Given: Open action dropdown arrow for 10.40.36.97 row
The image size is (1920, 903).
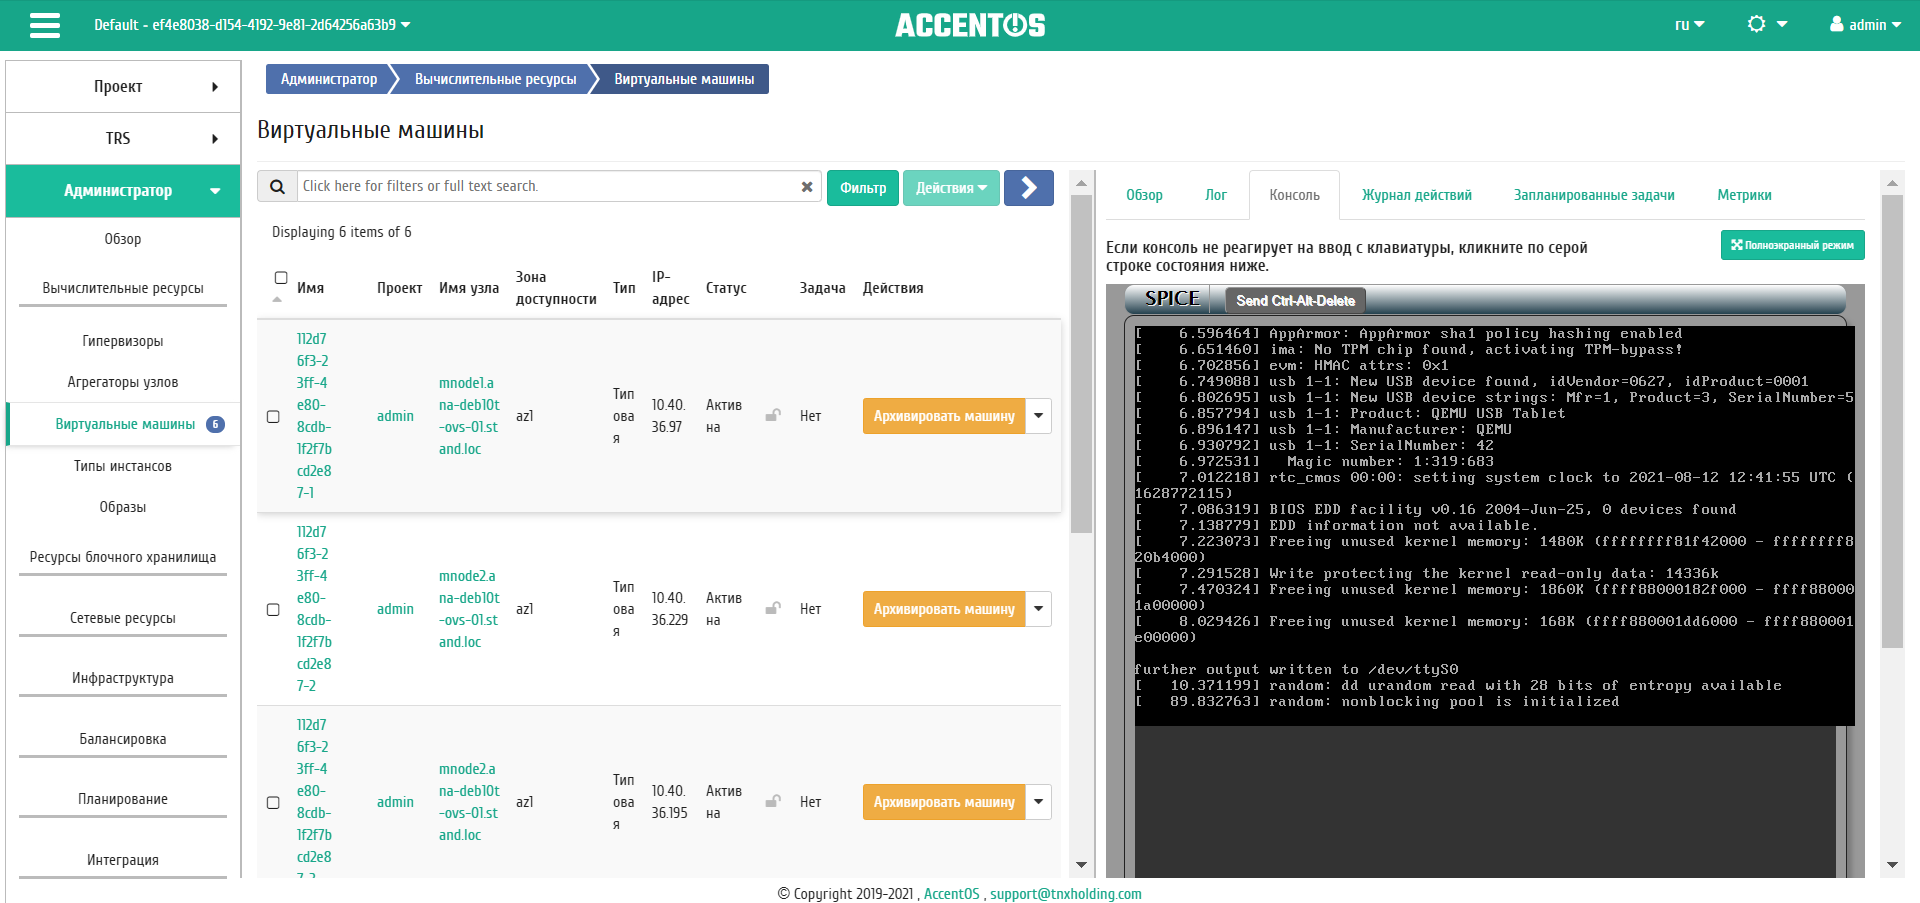Looking at the screenshot, I should pos(1039,416).
